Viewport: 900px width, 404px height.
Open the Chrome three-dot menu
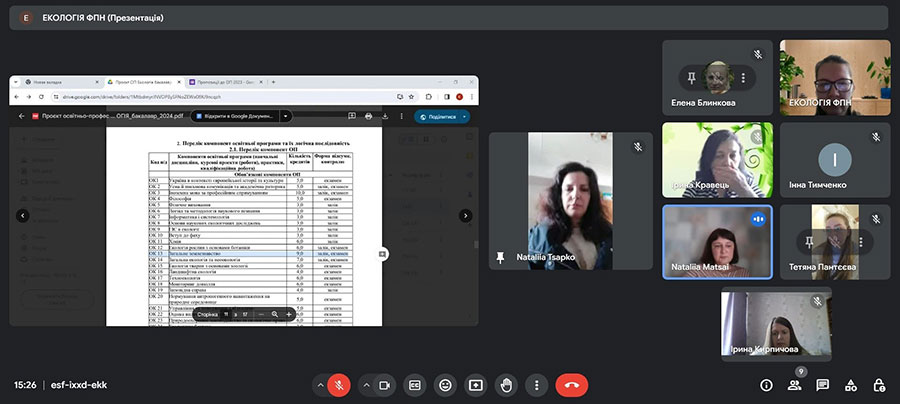[472, 97]
